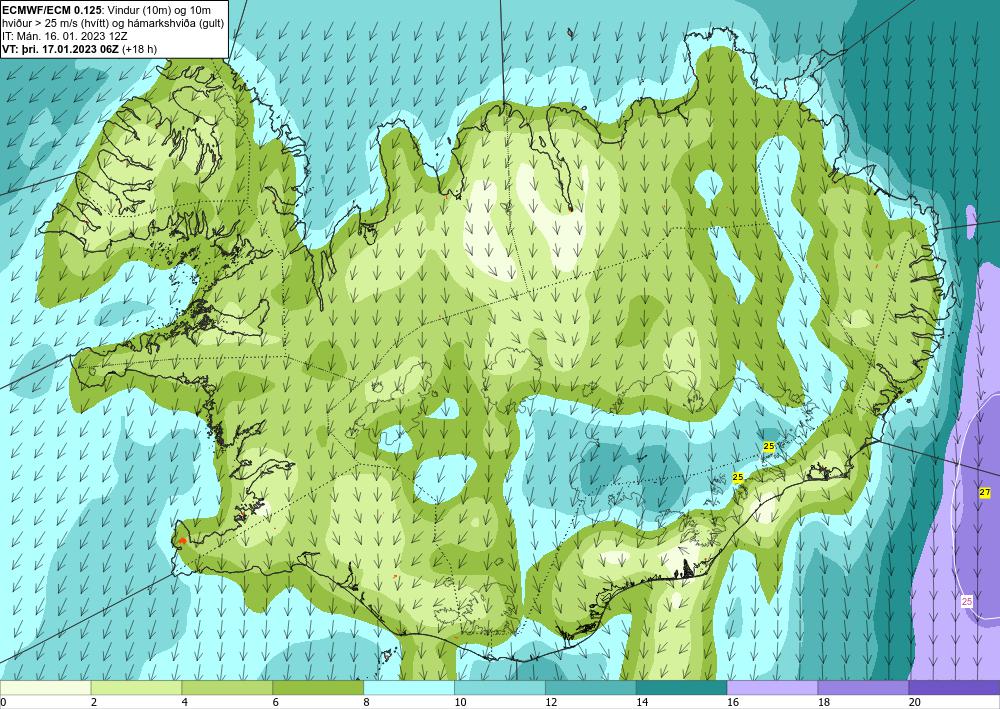Select the light green 2–4 m/s legend swatch
The image size is (1000, 709).
pyautogui.click(x=136, y=688)
